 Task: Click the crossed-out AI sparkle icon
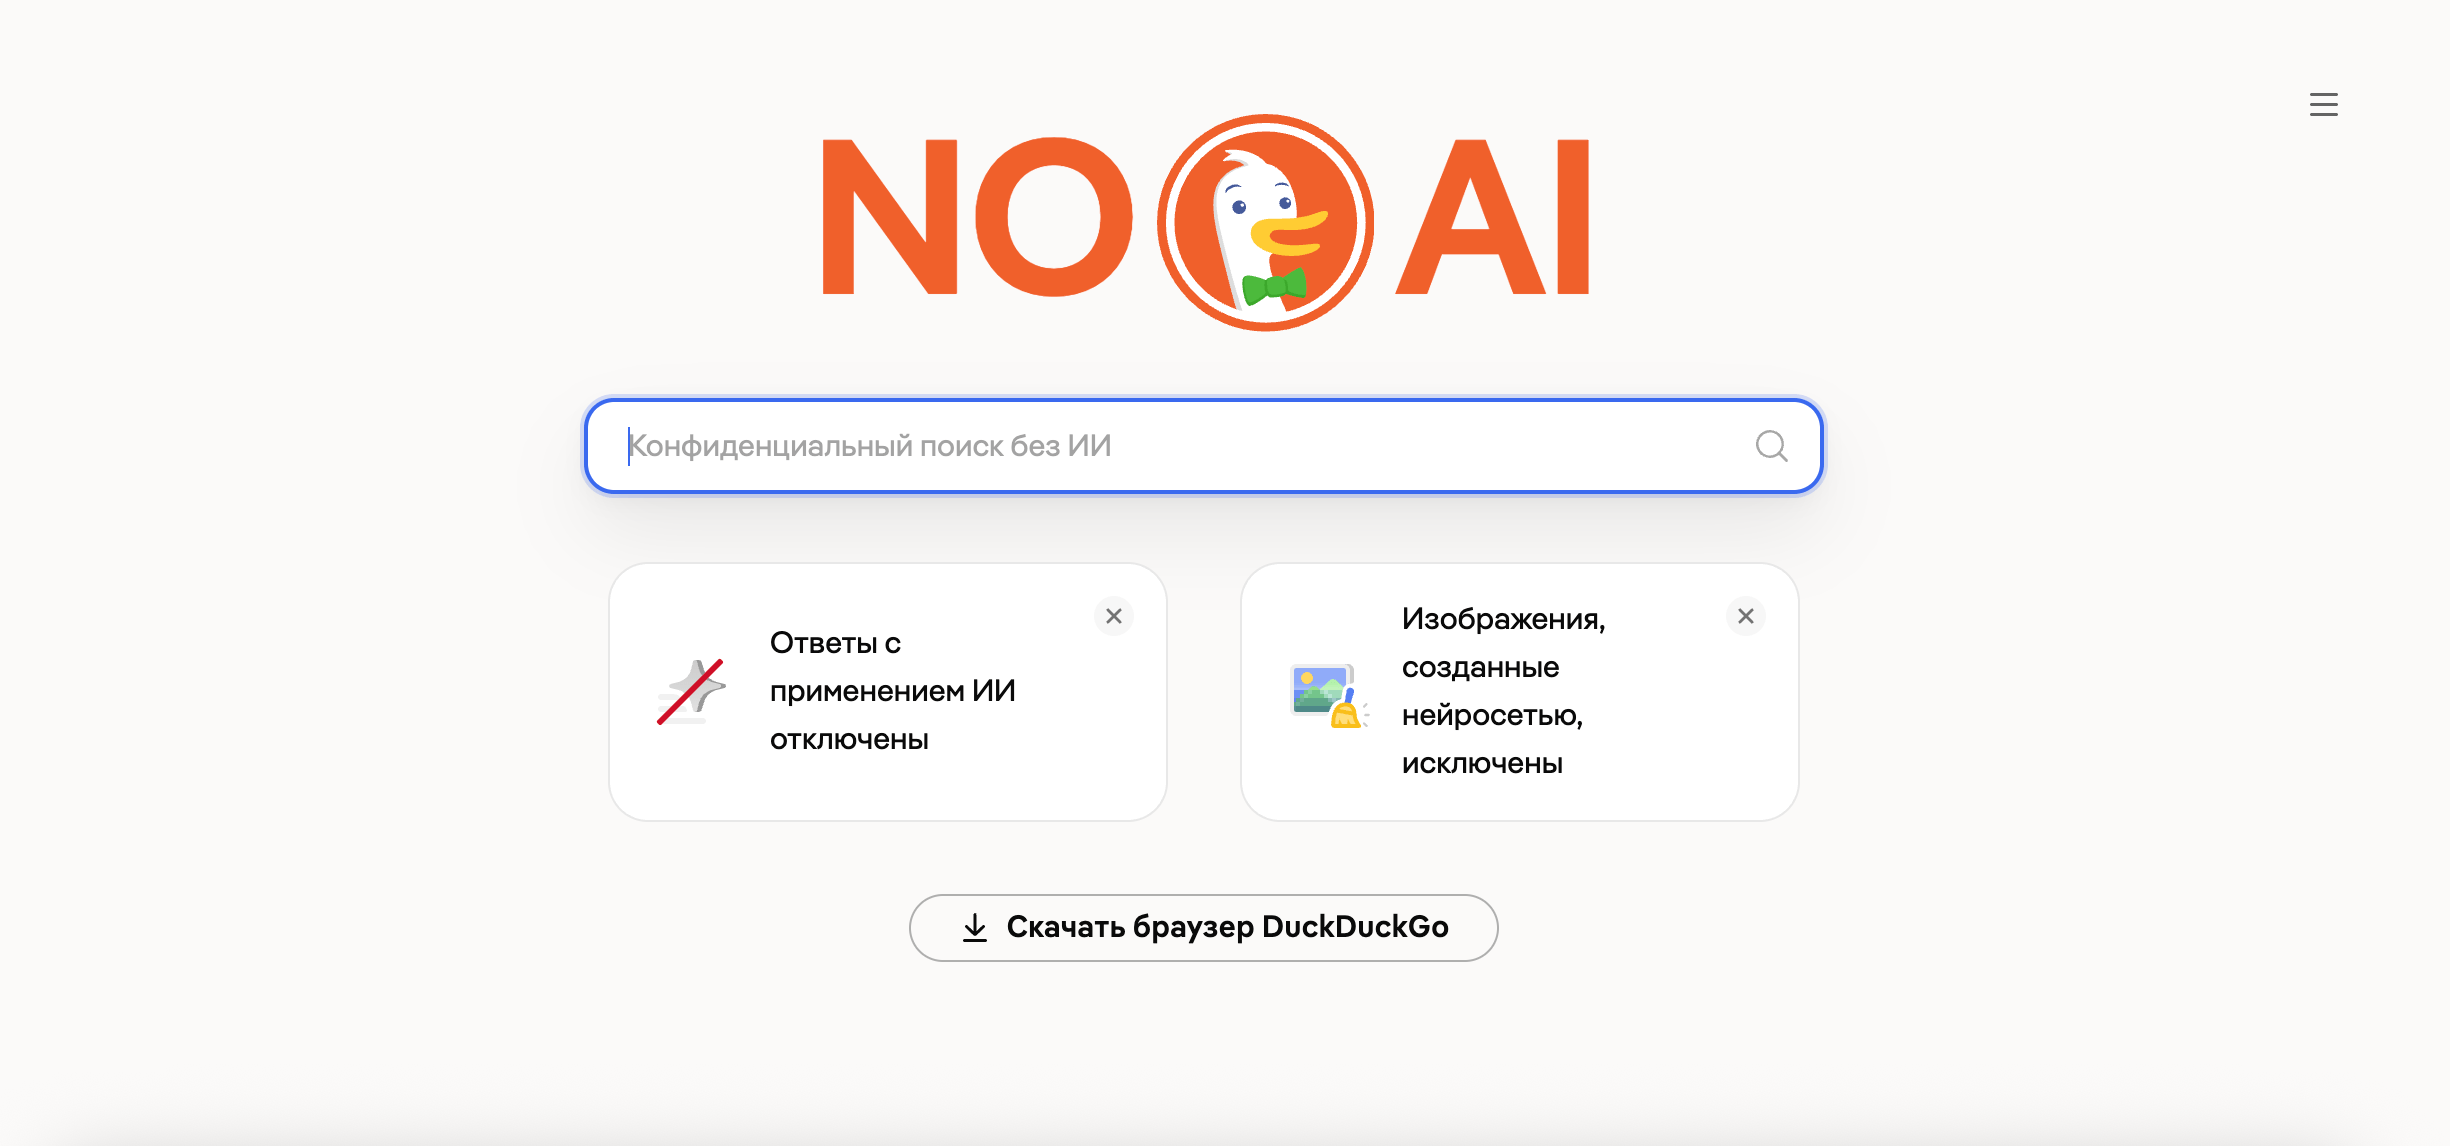(691, 691)
